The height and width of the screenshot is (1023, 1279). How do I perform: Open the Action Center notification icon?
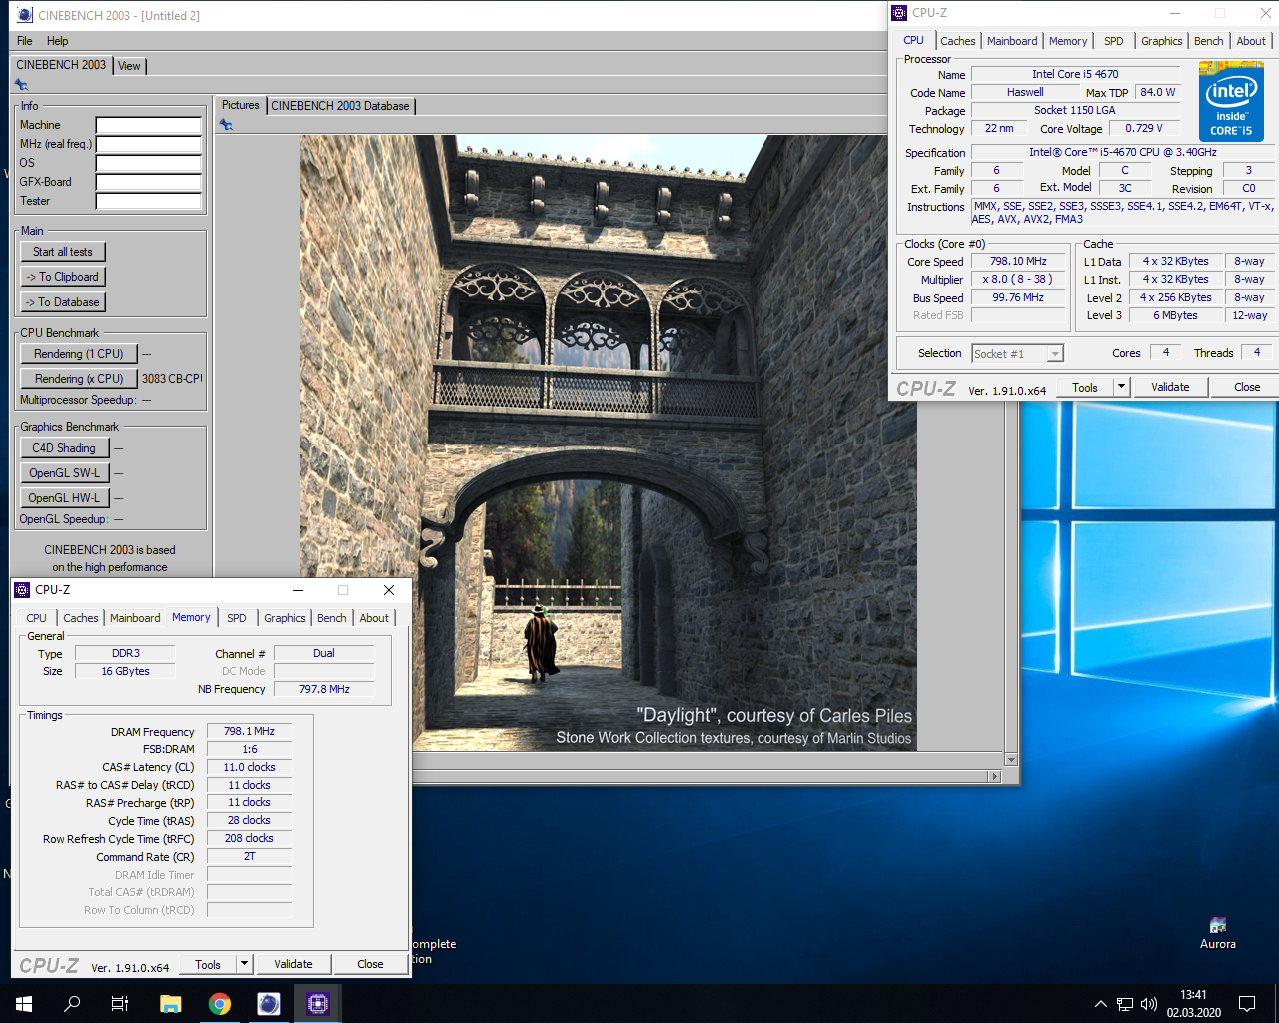point(1247,1003)
